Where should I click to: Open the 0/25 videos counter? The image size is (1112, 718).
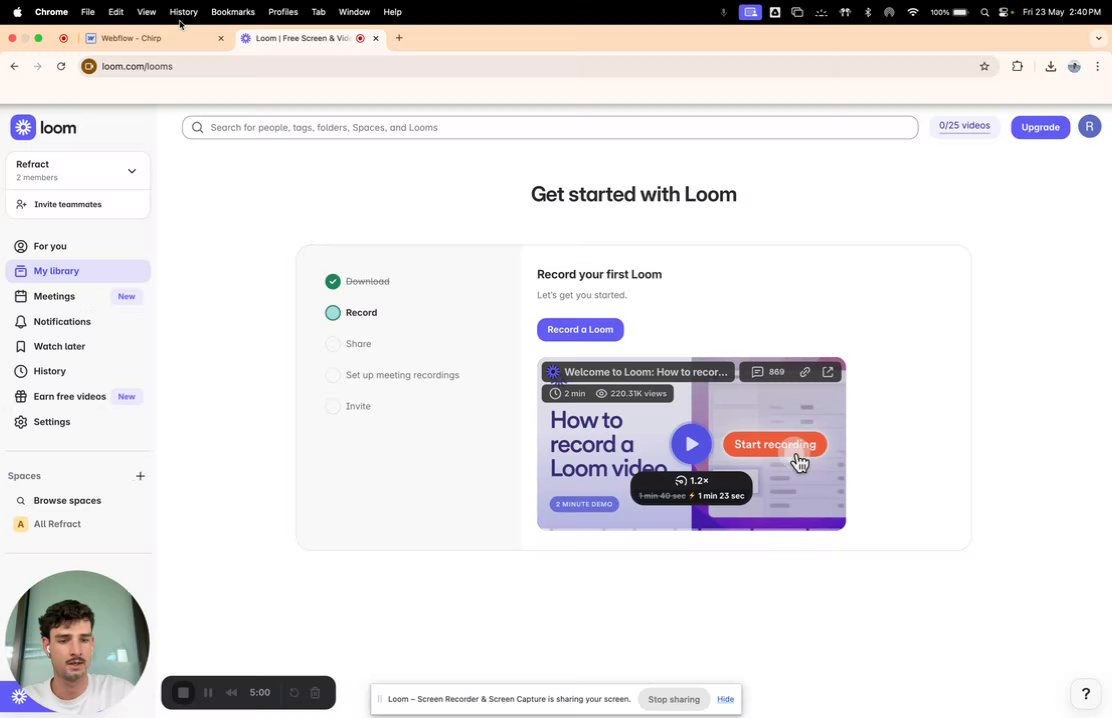(x=964, y=126)
